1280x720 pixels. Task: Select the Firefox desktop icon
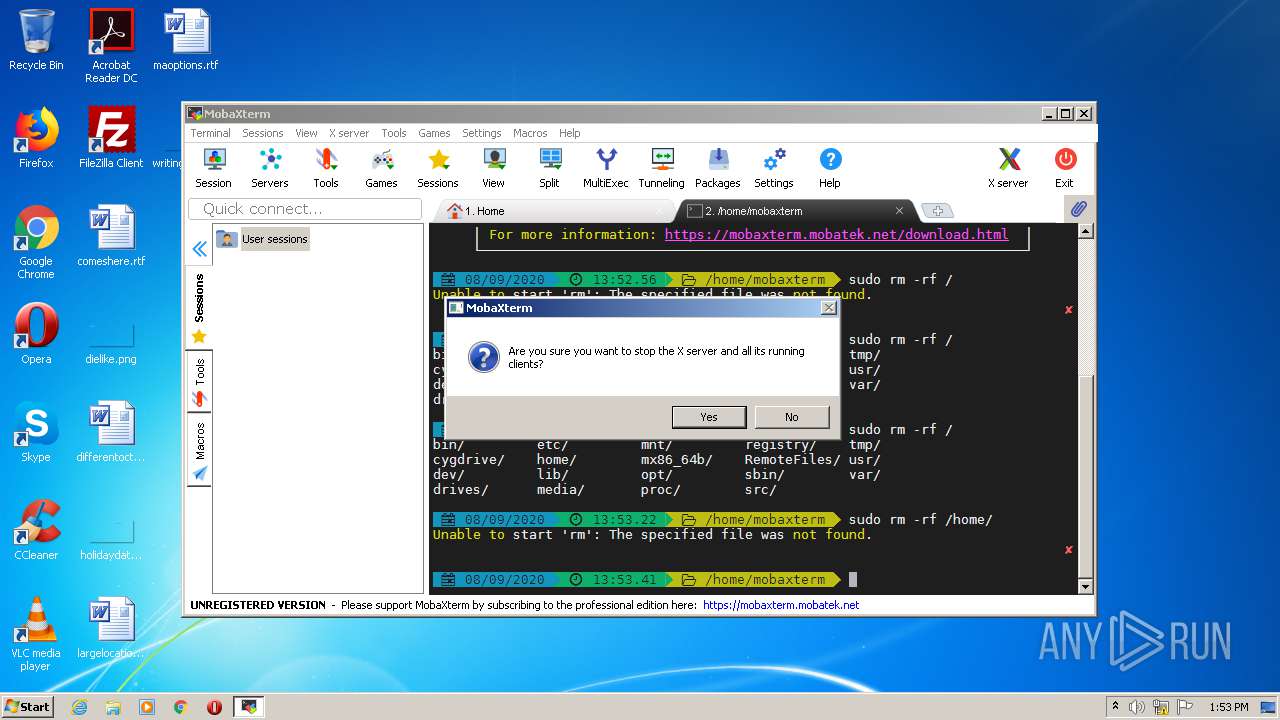pyautogui.click(x=36, y=138)
